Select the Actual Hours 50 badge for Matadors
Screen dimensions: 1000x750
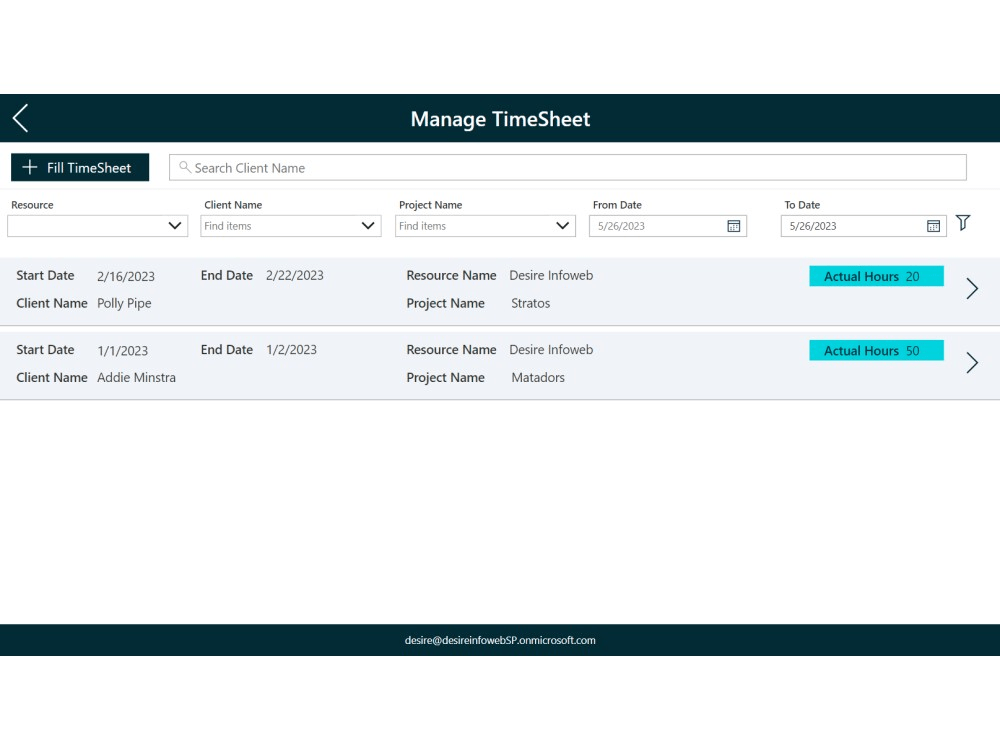coord(876,350)
